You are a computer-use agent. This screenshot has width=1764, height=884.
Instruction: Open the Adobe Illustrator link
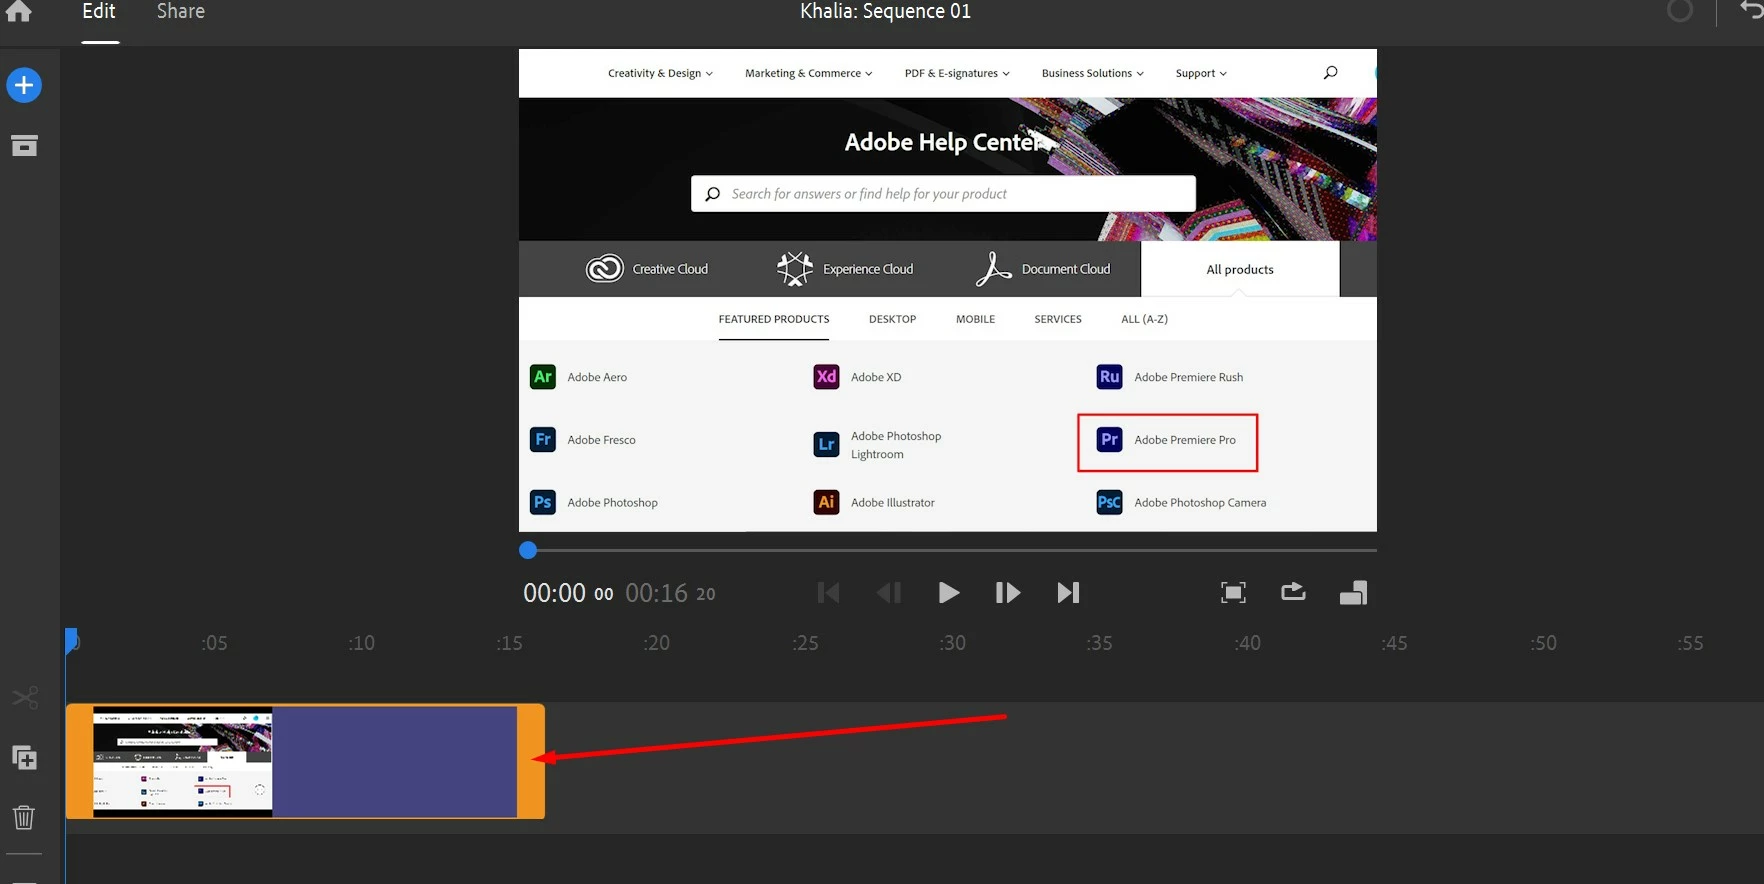pyautogui.click(x=893, y=503)
